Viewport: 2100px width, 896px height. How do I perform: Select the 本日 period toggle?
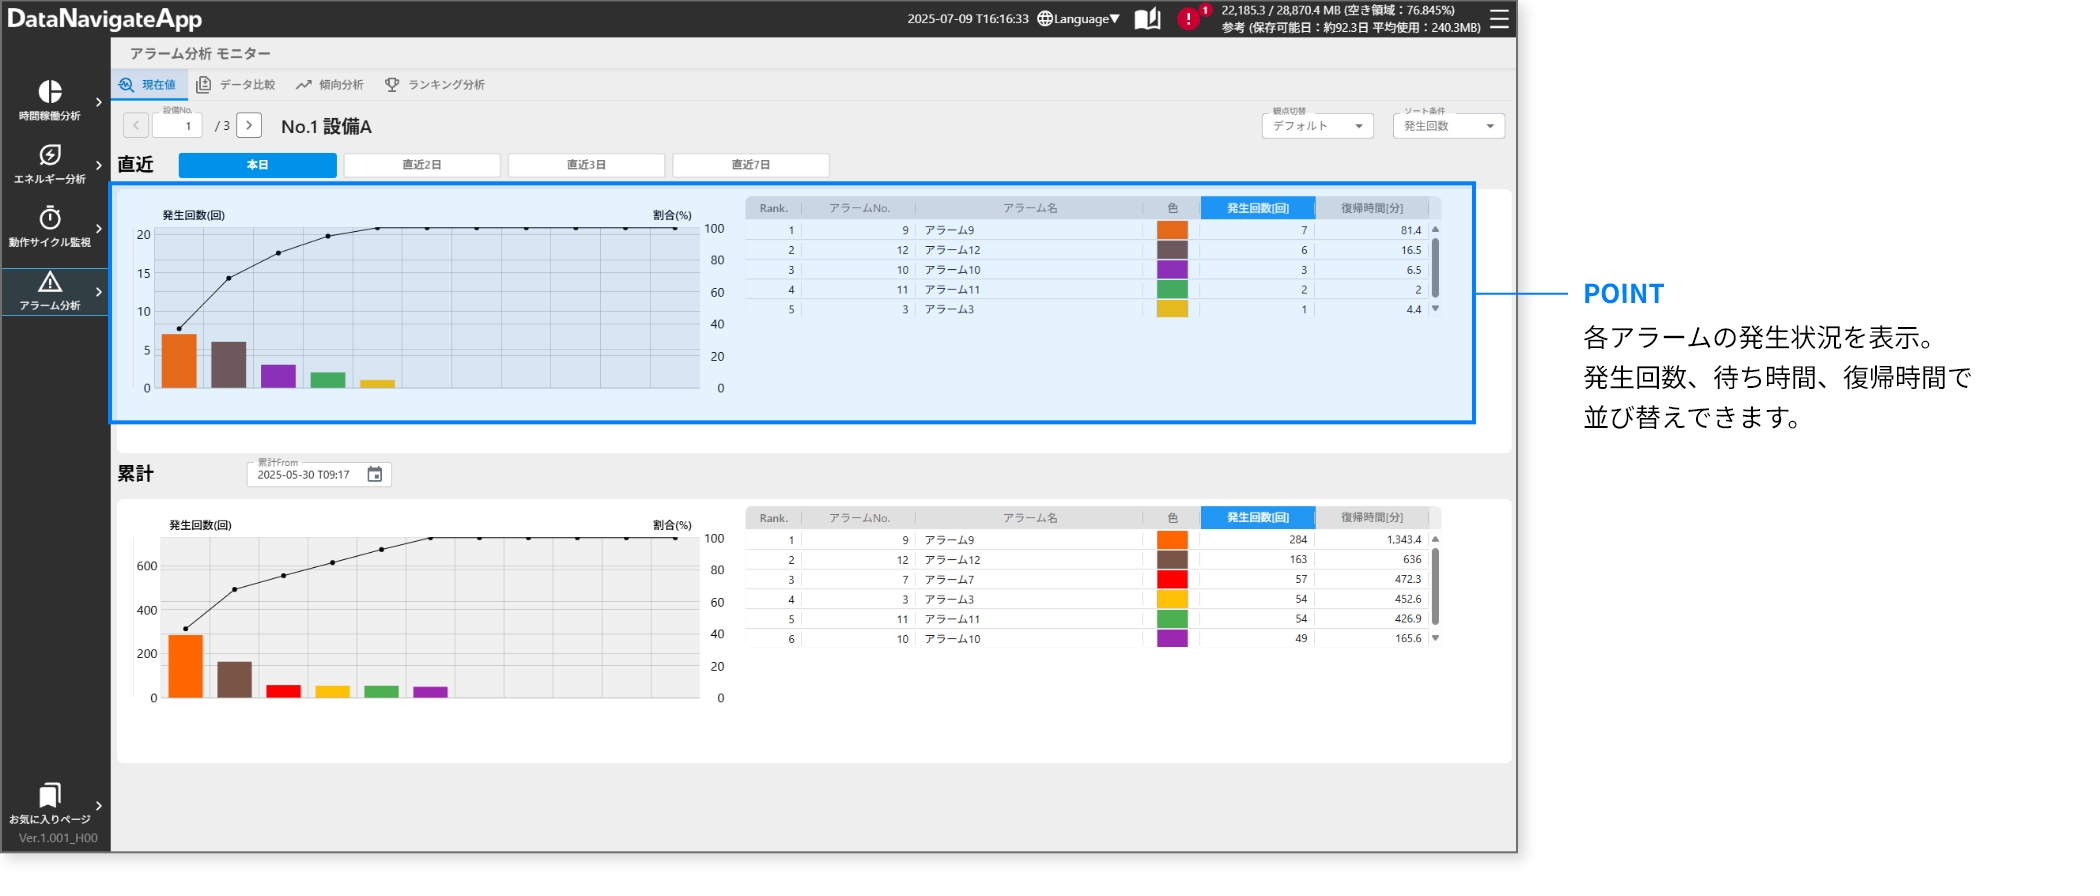pyautogui.click(x=257, y=165)
